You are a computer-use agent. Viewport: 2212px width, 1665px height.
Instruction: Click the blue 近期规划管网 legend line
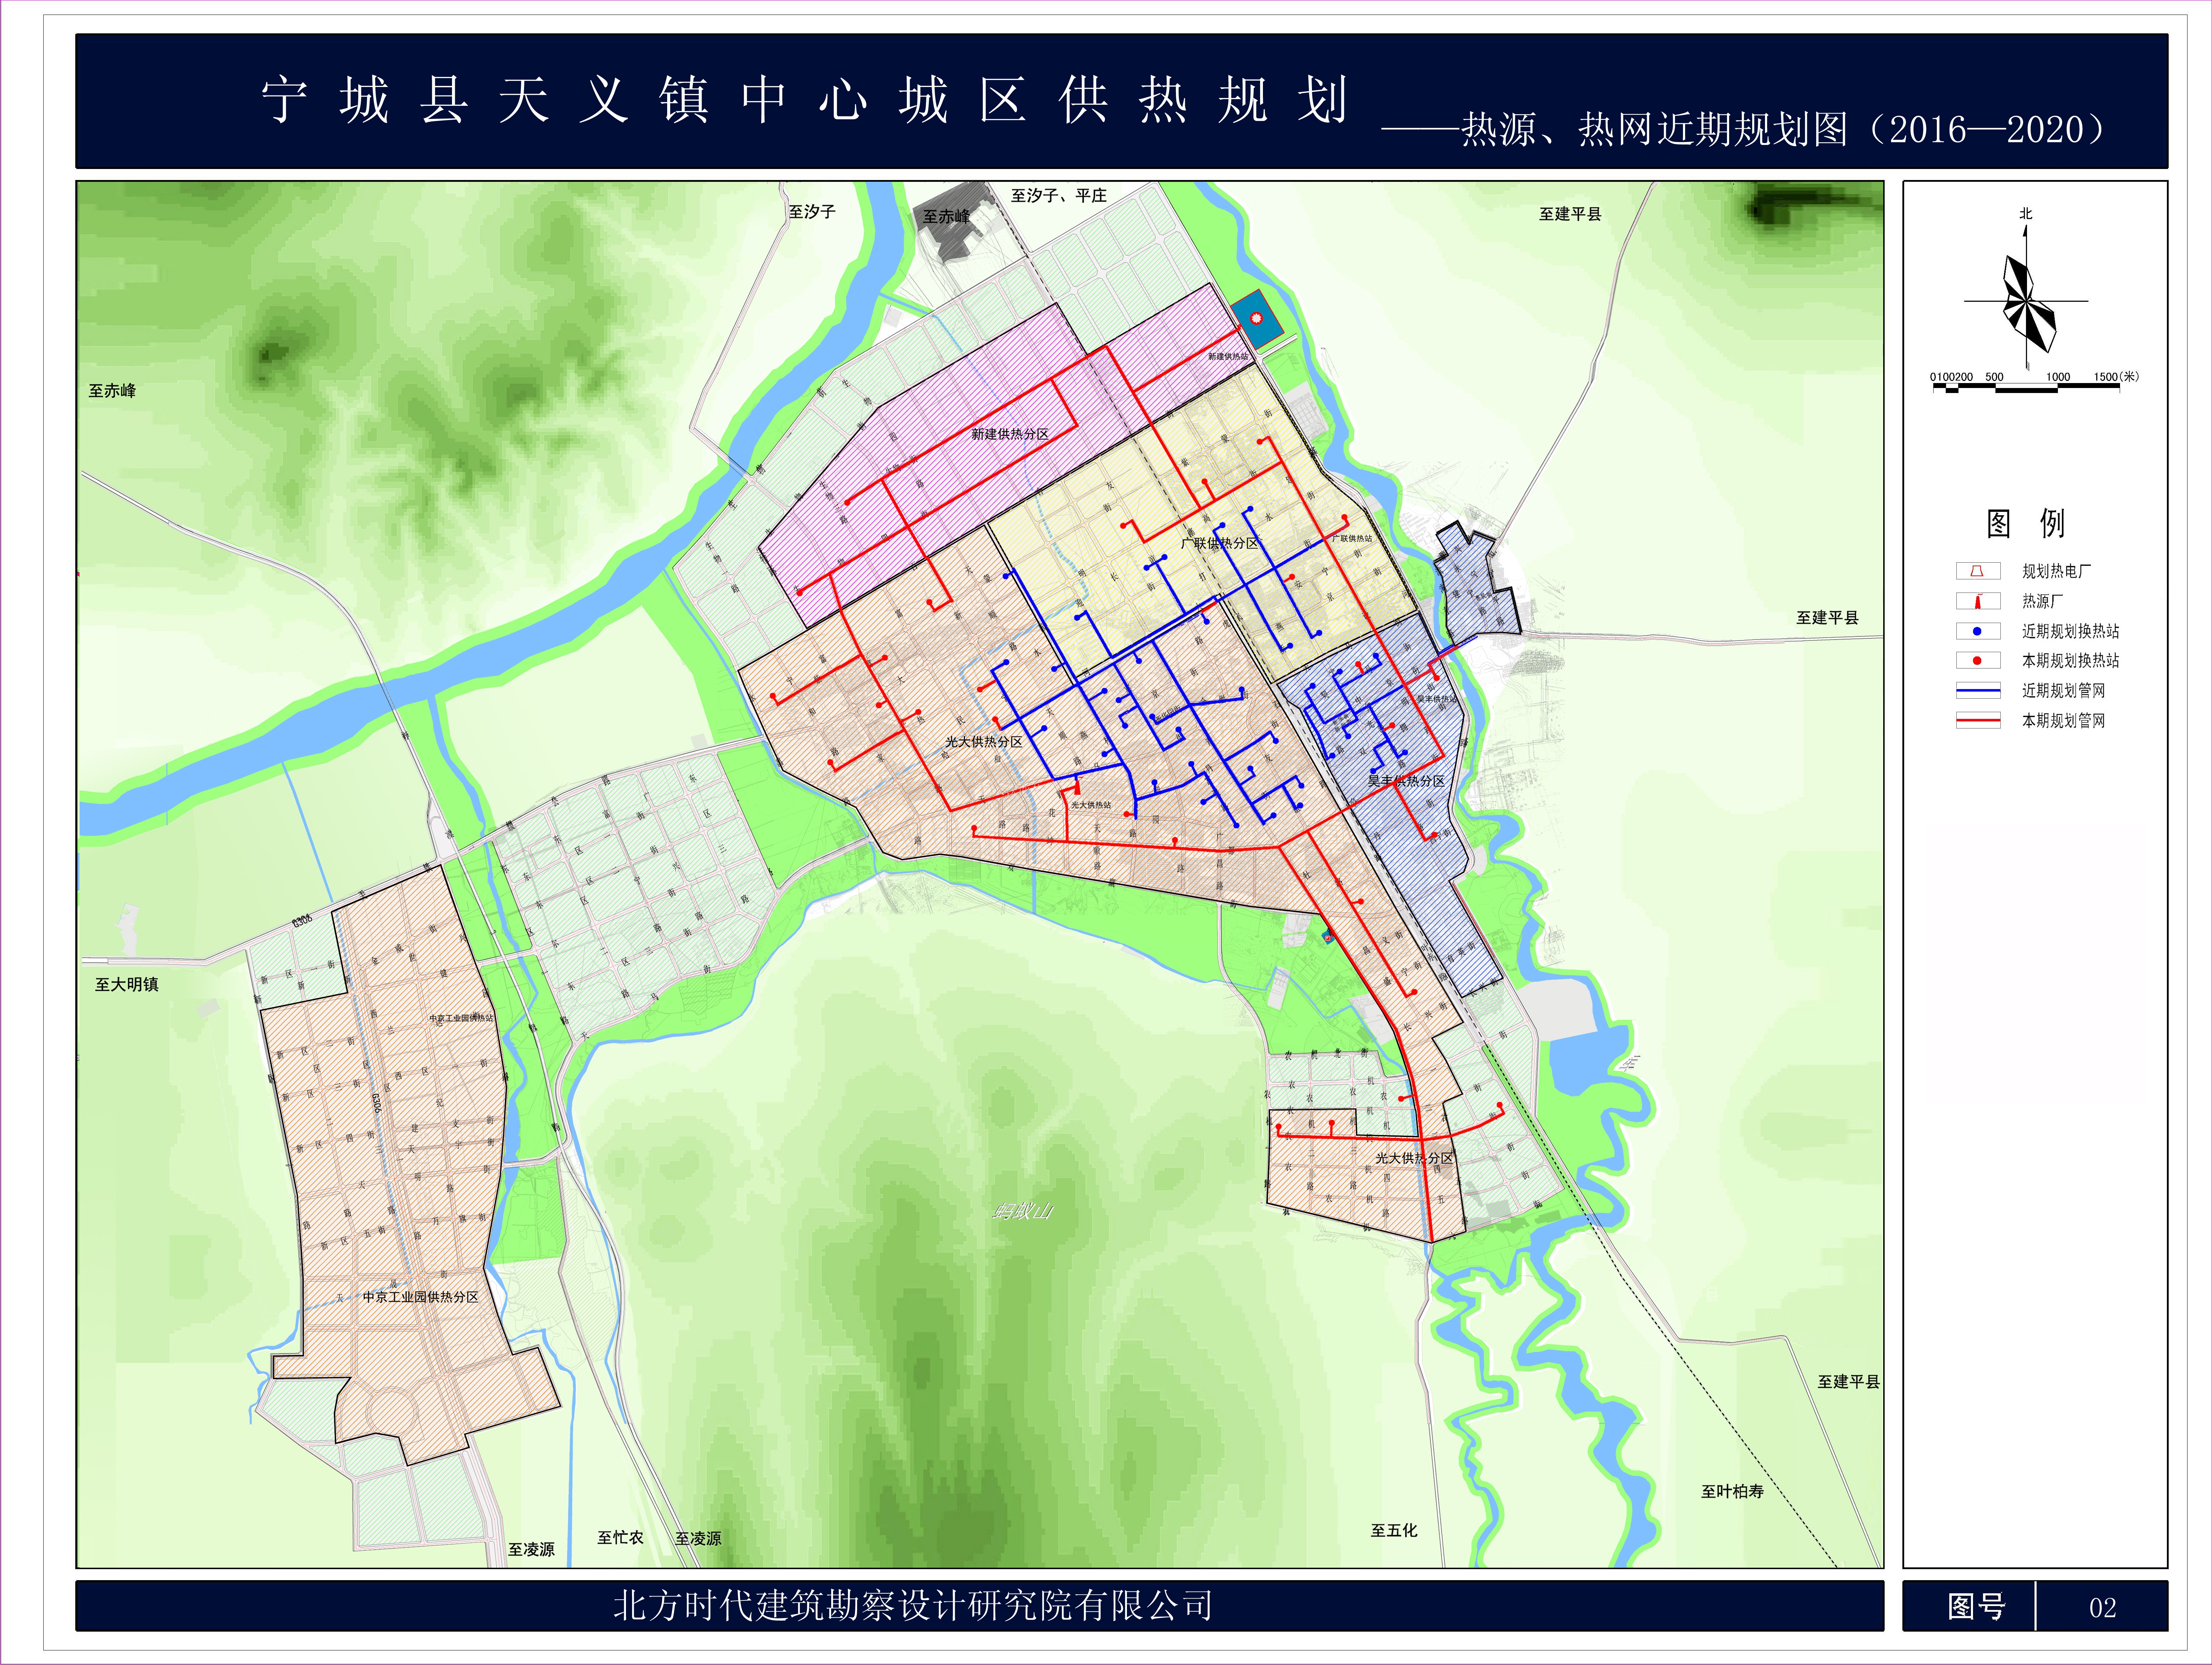(1978, 690)
